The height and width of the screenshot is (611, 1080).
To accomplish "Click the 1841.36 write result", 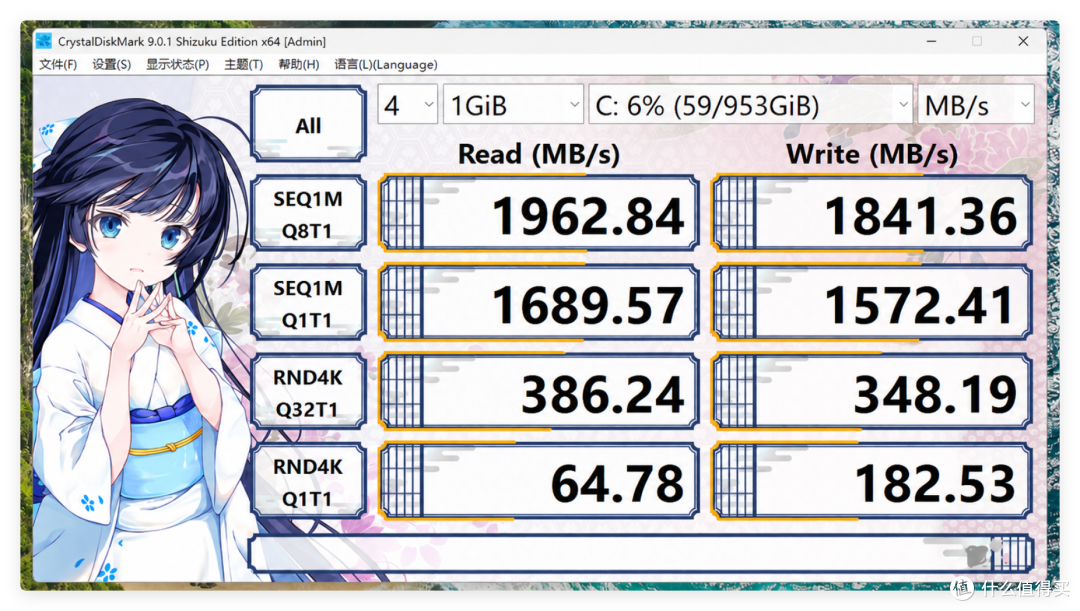I will (872, 214).
